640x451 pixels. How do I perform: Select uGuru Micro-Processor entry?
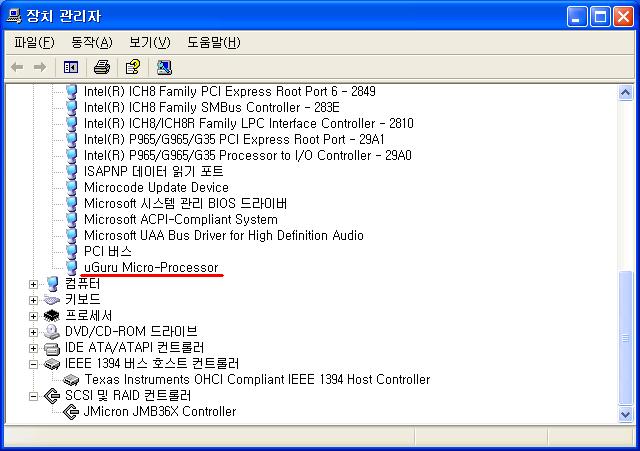click(x=151, y=267)
